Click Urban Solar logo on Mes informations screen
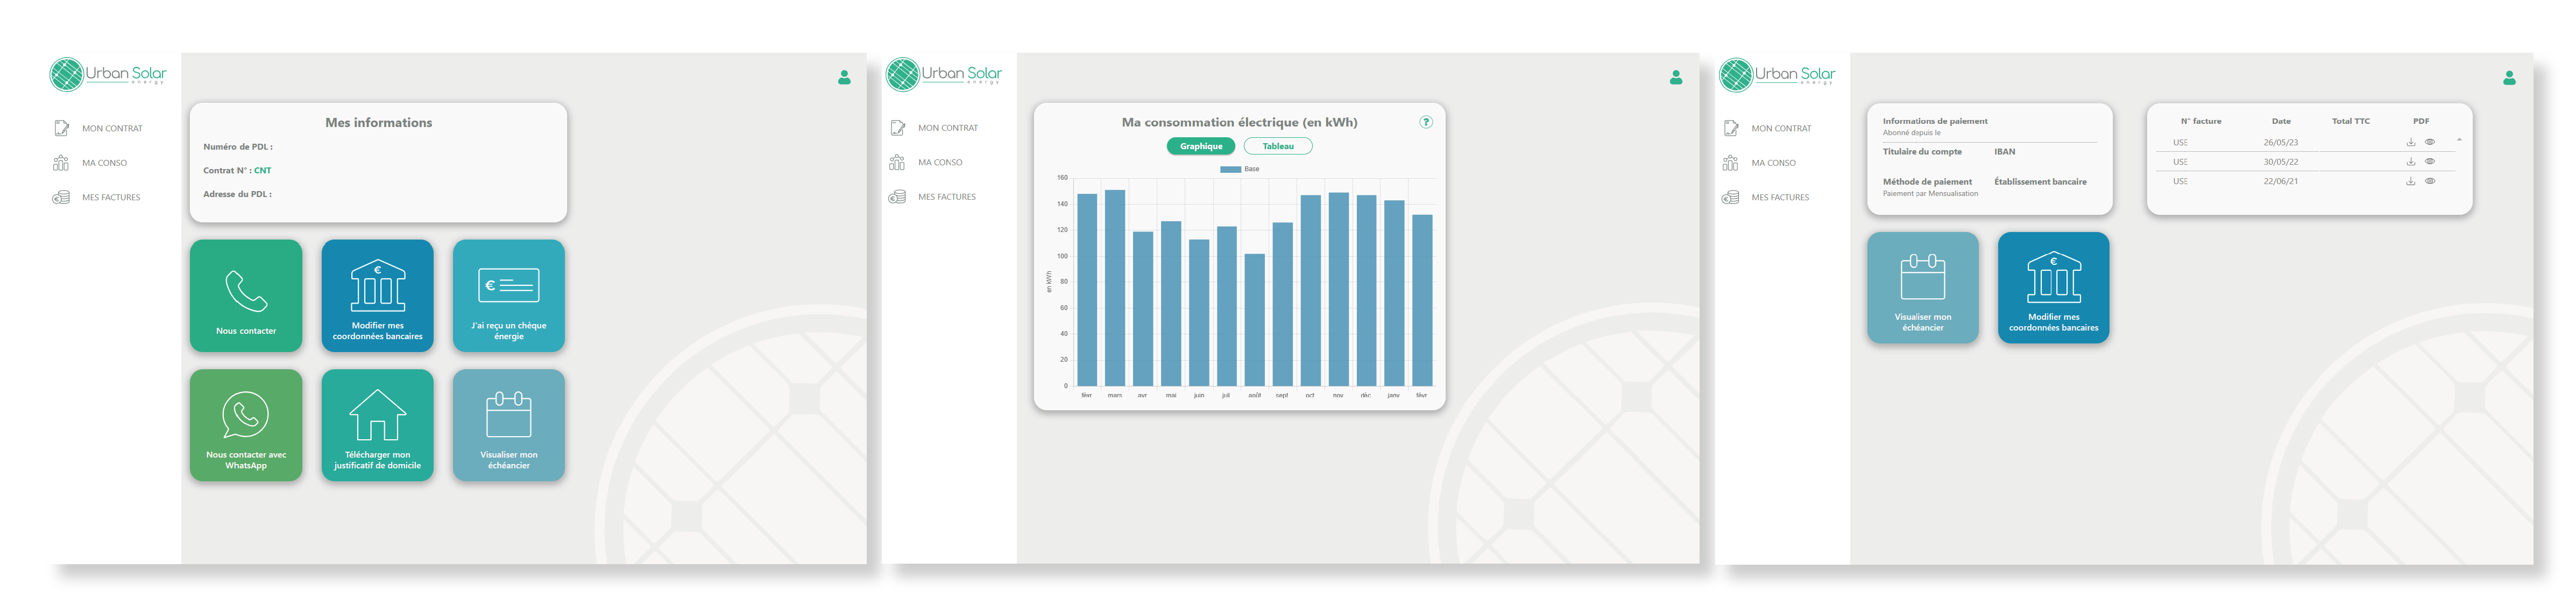The image size is (2576, 604). pos(108,74)
